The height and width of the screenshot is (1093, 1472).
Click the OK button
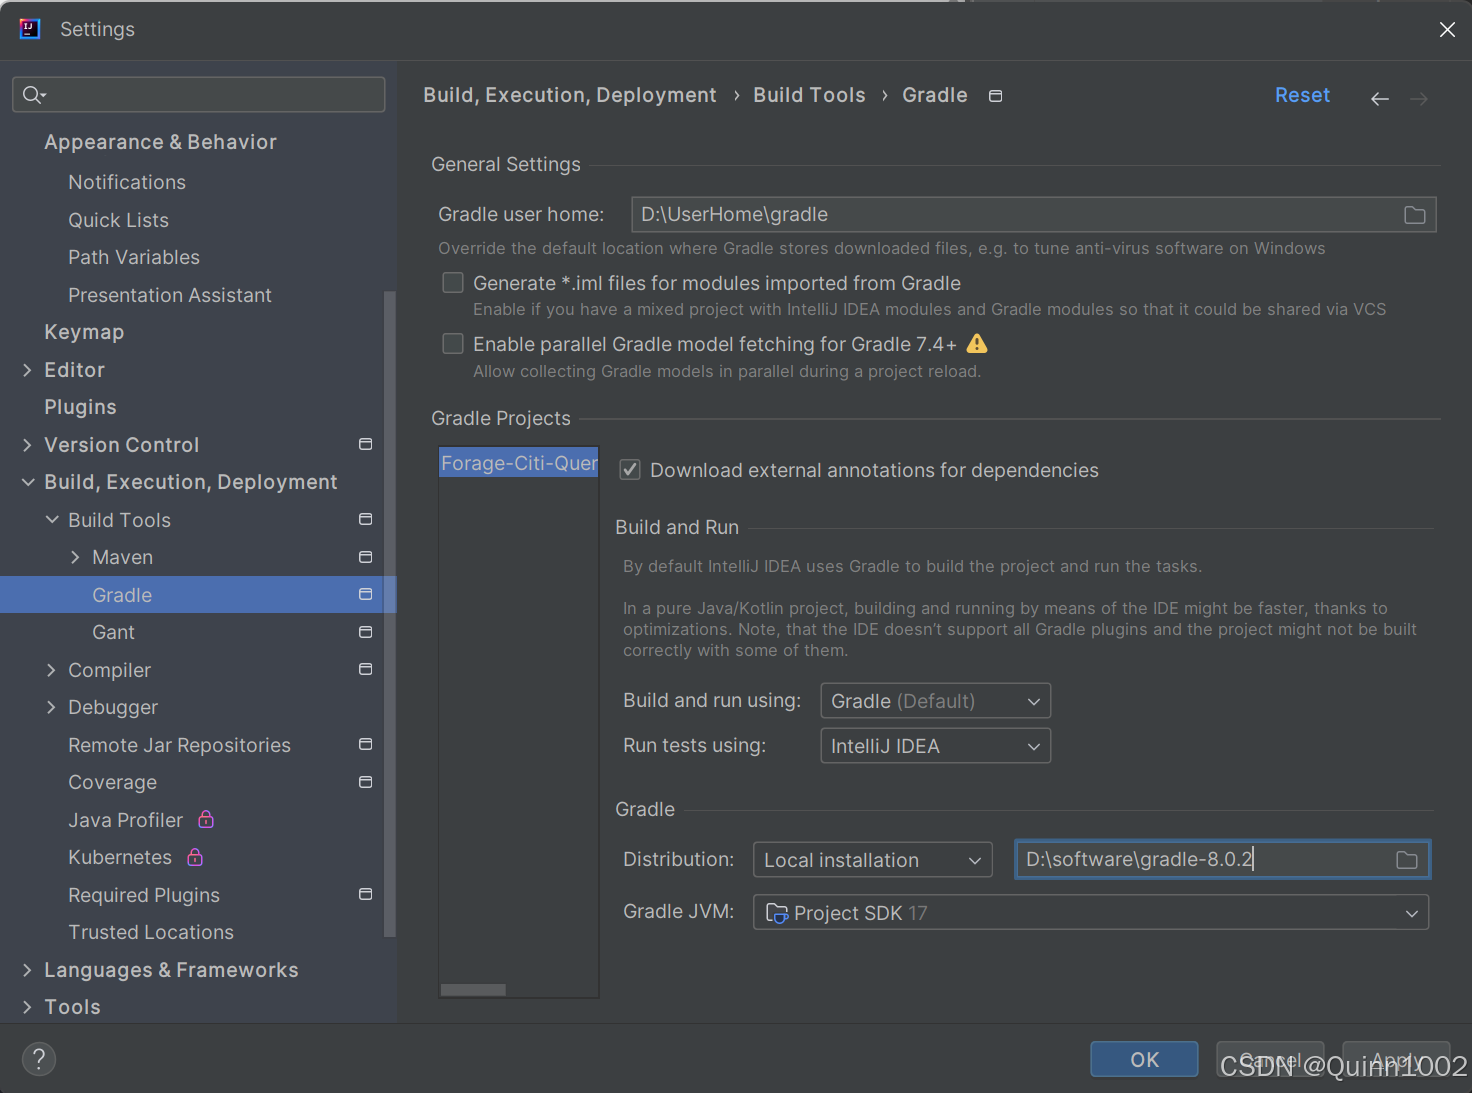(1144, 1060)
